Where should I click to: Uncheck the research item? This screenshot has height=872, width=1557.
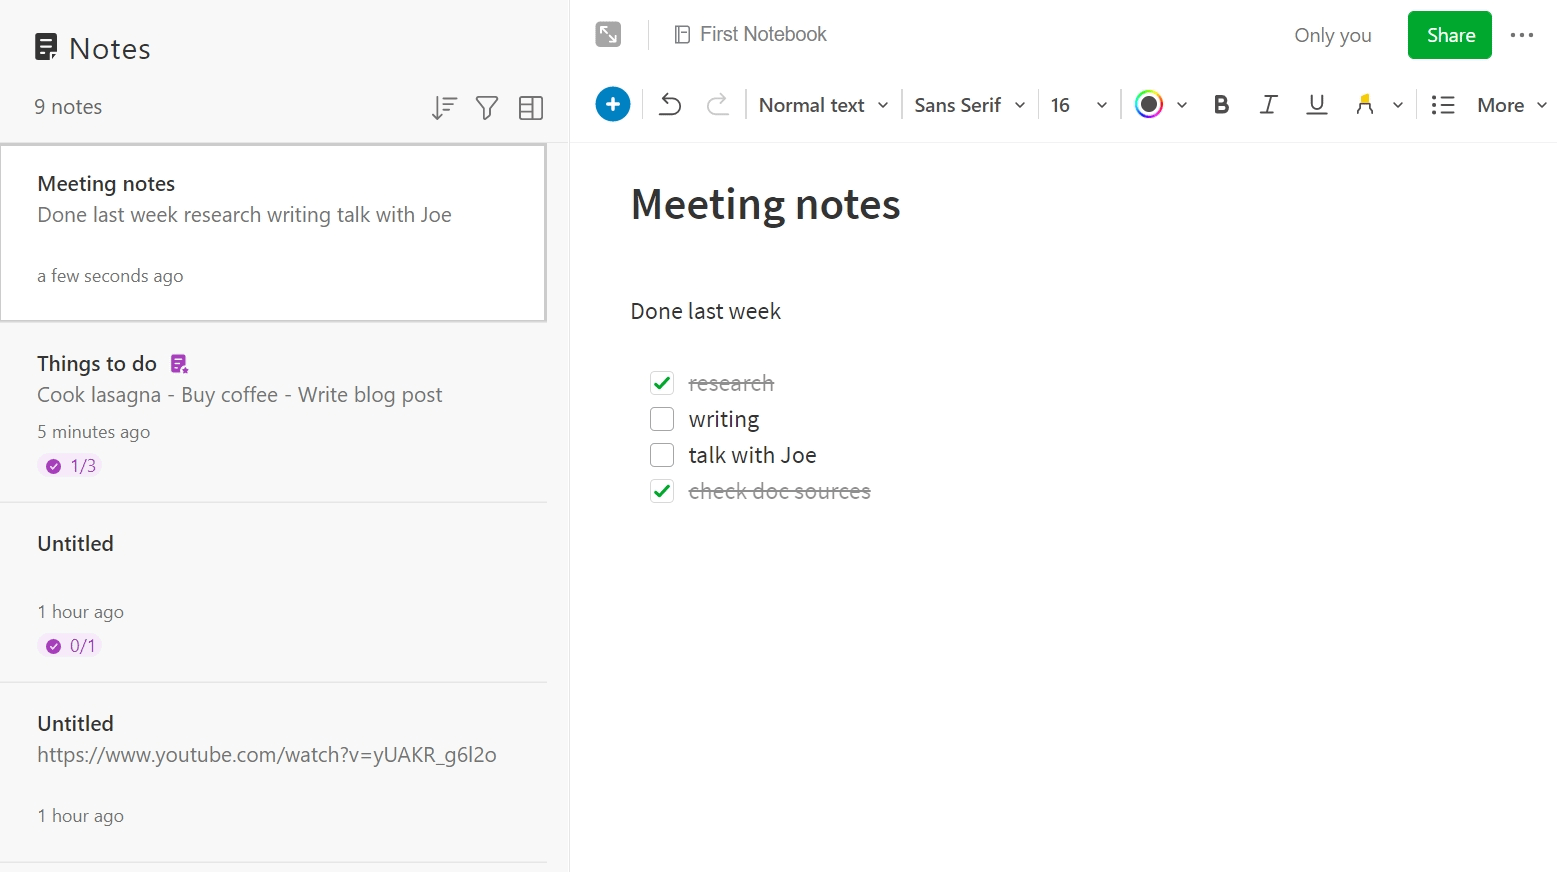662,383
